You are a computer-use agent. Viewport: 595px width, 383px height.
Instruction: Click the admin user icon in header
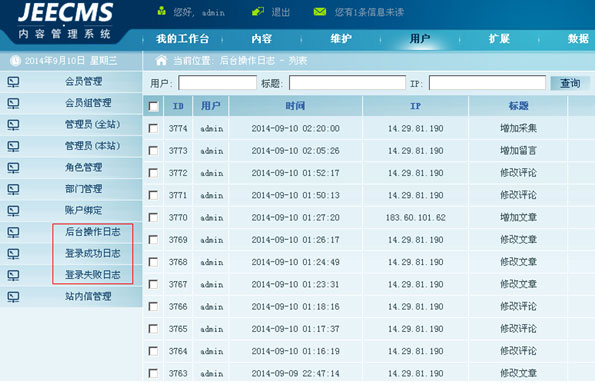coord(162,11)
